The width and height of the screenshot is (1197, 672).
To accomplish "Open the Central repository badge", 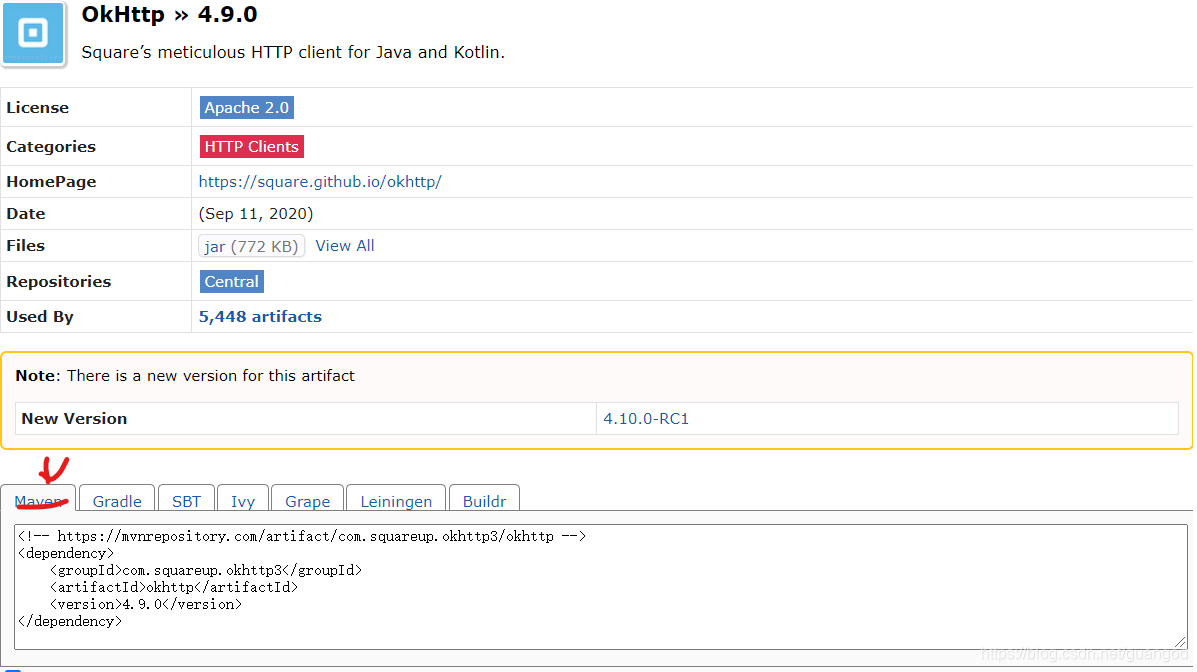I will click(x=231, y=282).
